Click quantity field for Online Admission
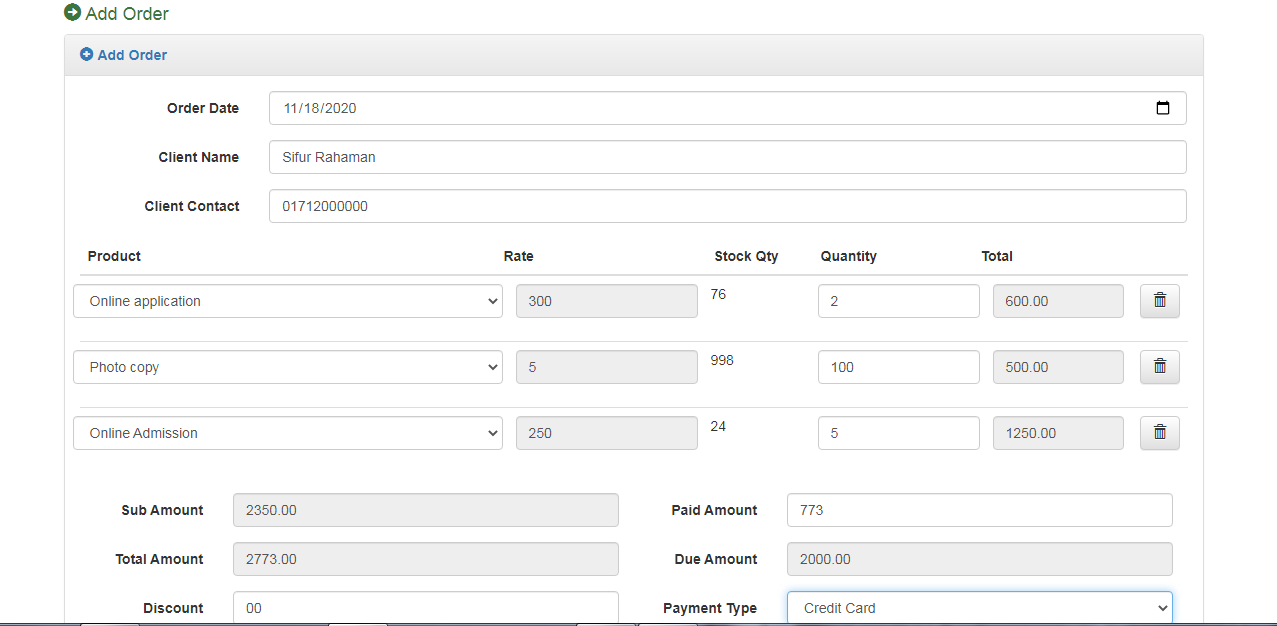 [x=898, y=433]
